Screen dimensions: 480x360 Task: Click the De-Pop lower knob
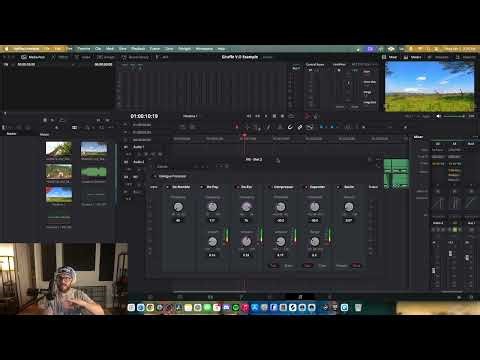[212, 241]
